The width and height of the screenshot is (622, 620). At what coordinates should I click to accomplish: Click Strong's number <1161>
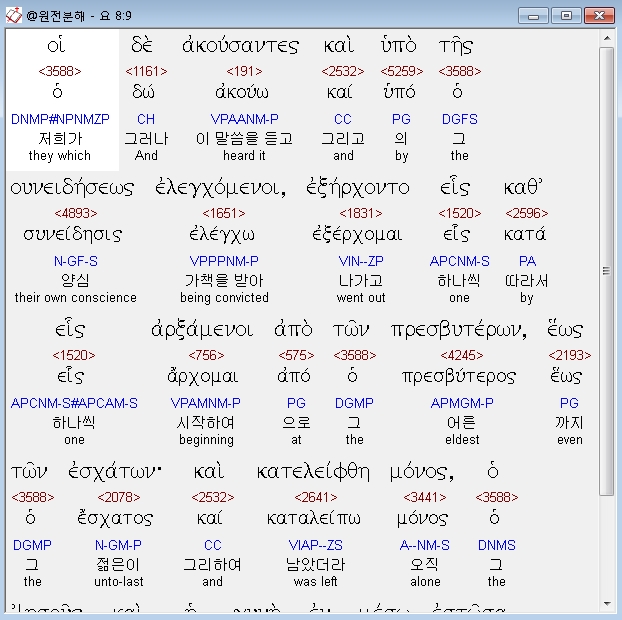[x=146, y=71]
